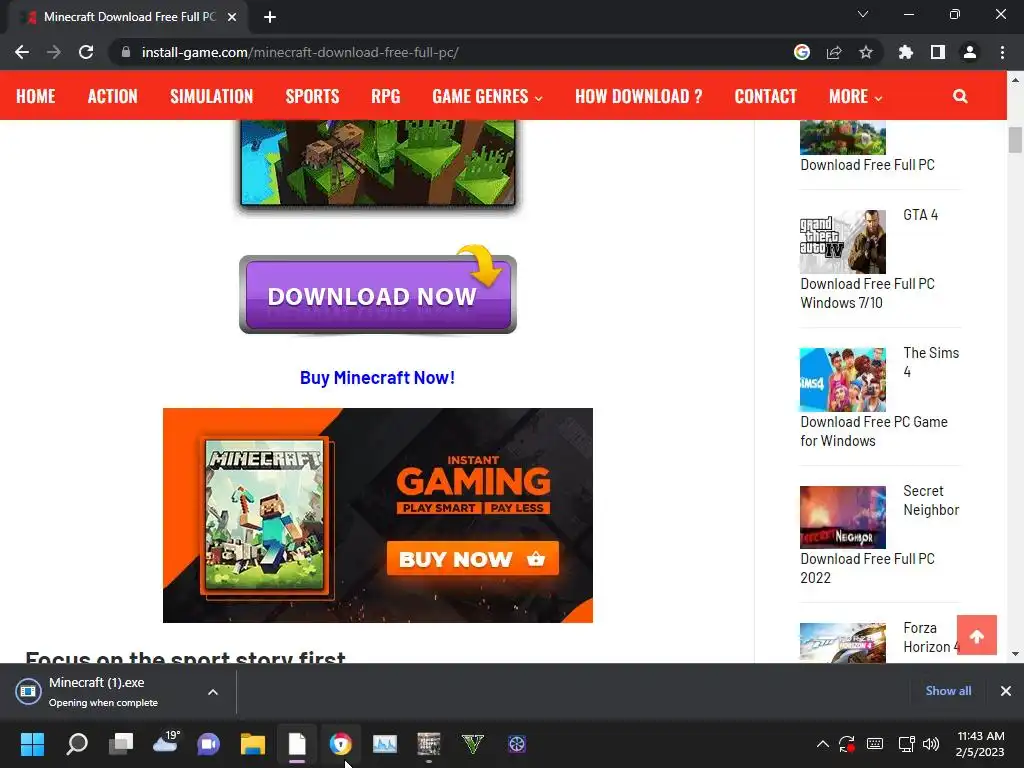Click the page vertical scrollbar thumb
This screenshot has width=1024, height=768.
point(1015,140)
